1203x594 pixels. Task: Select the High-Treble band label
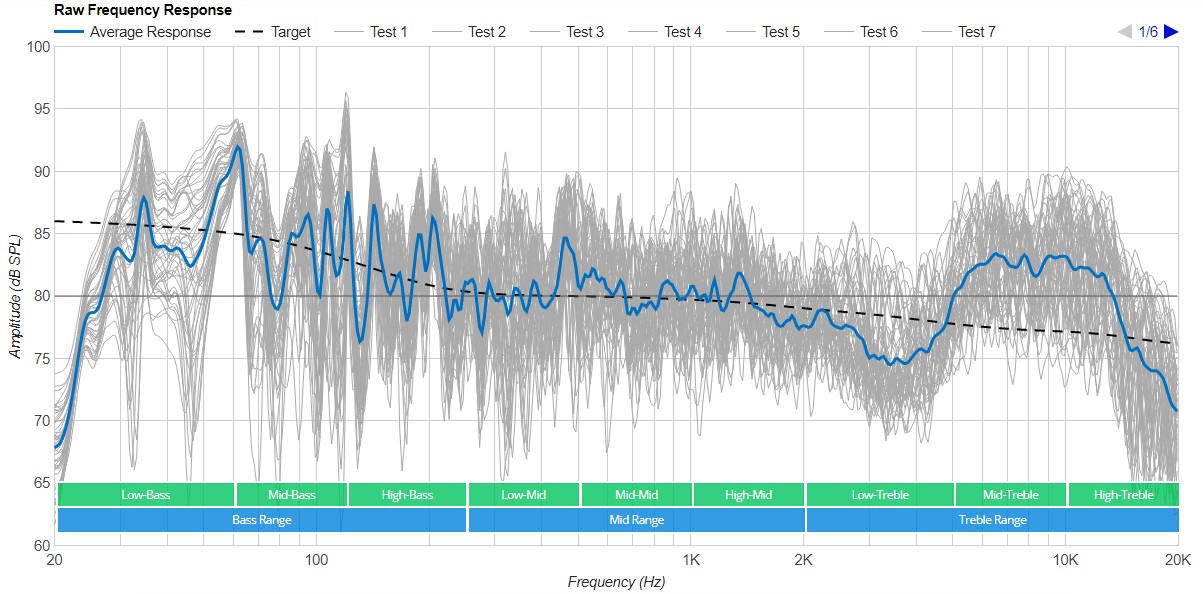(x=1123, y=494)
